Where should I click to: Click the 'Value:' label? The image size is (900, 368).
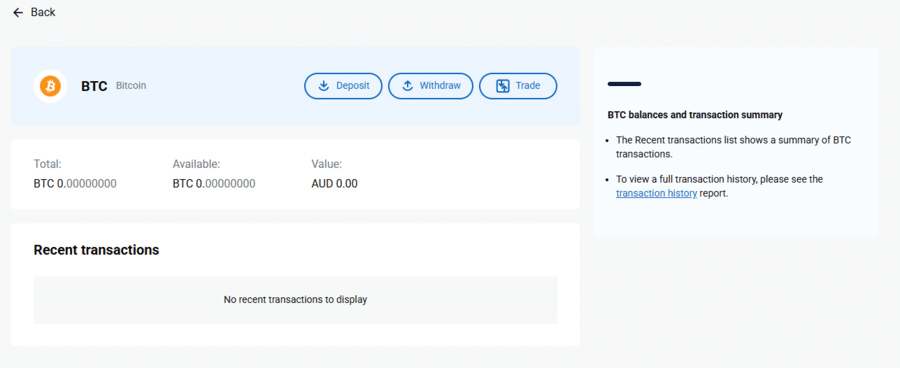(x=327, y=164)
